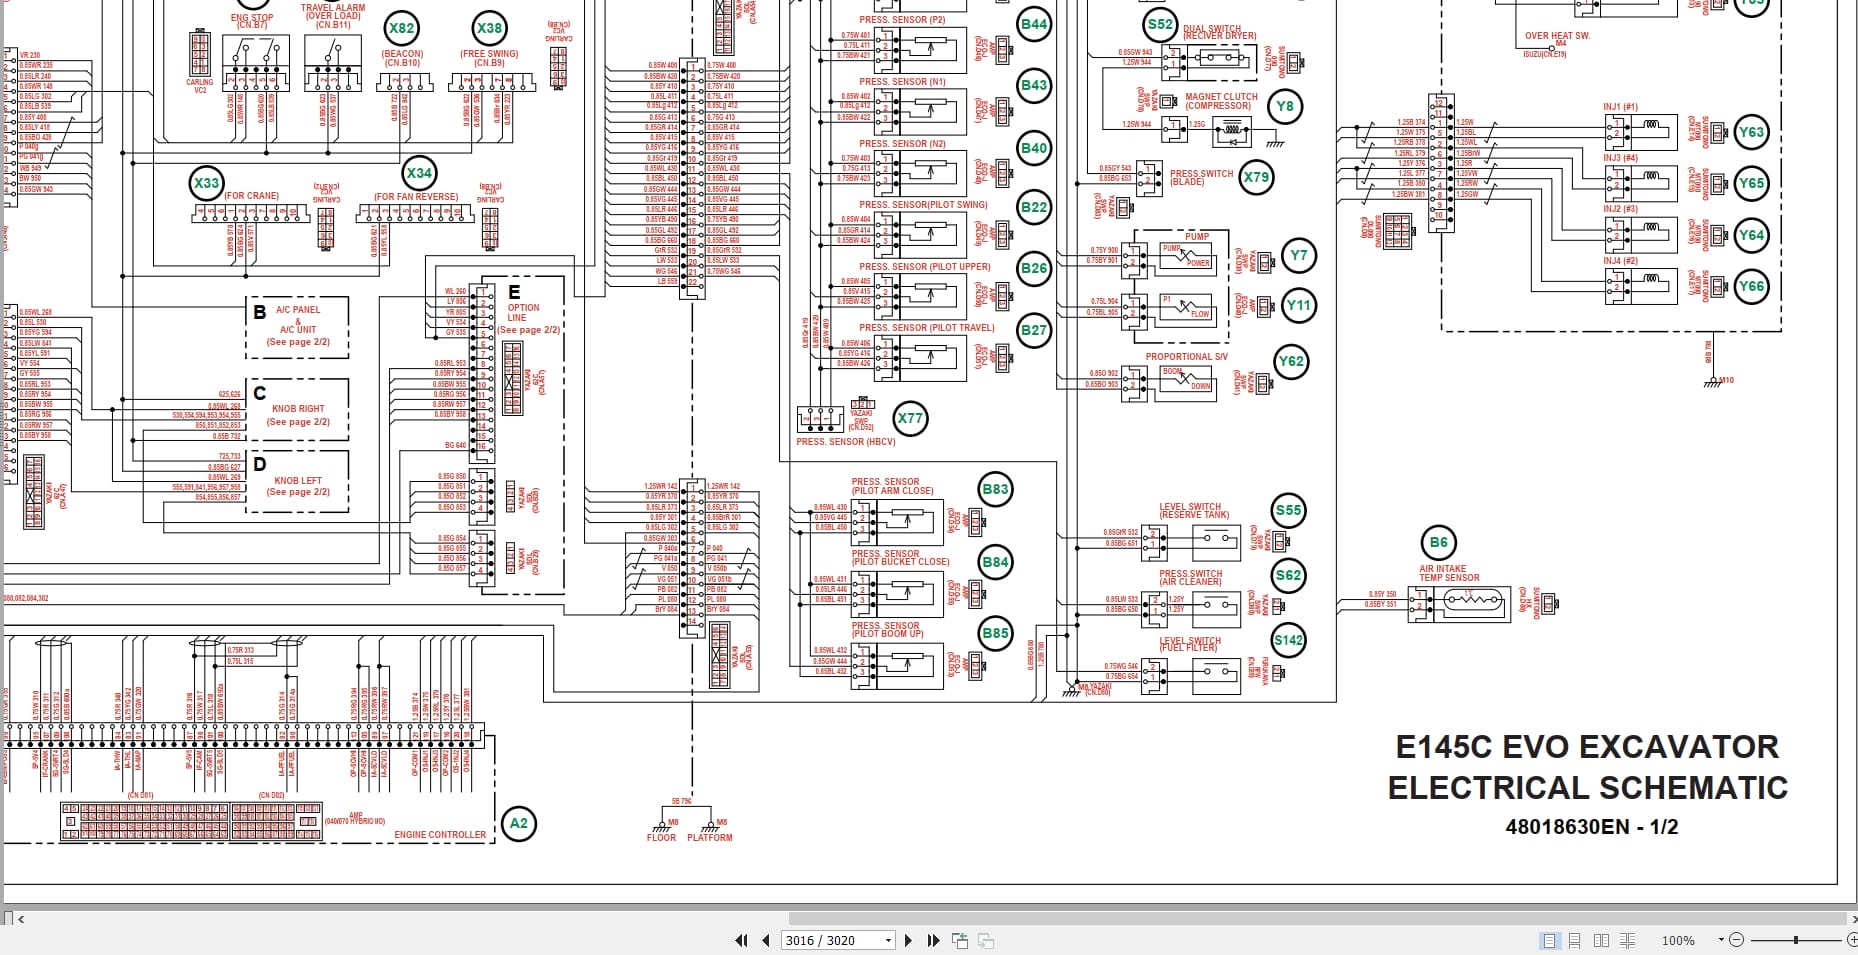
Task: Click the horizontal scrollbar thumb
Action: [1315, 918]
